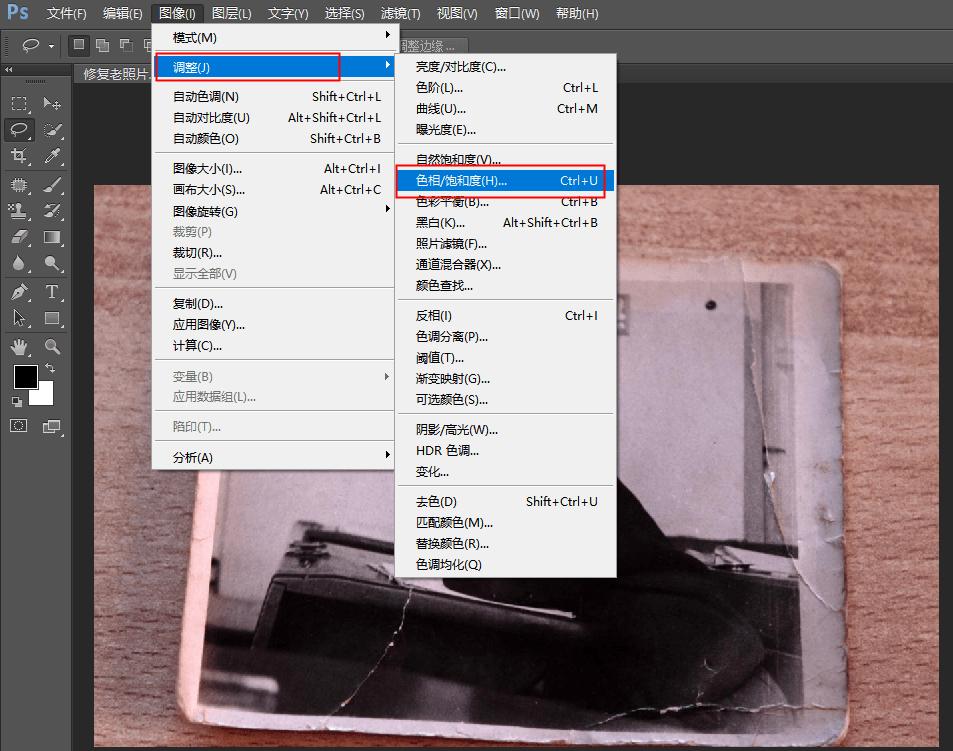Toggle the screen display mode
The image size is (953, 751).
pos(52,426)
